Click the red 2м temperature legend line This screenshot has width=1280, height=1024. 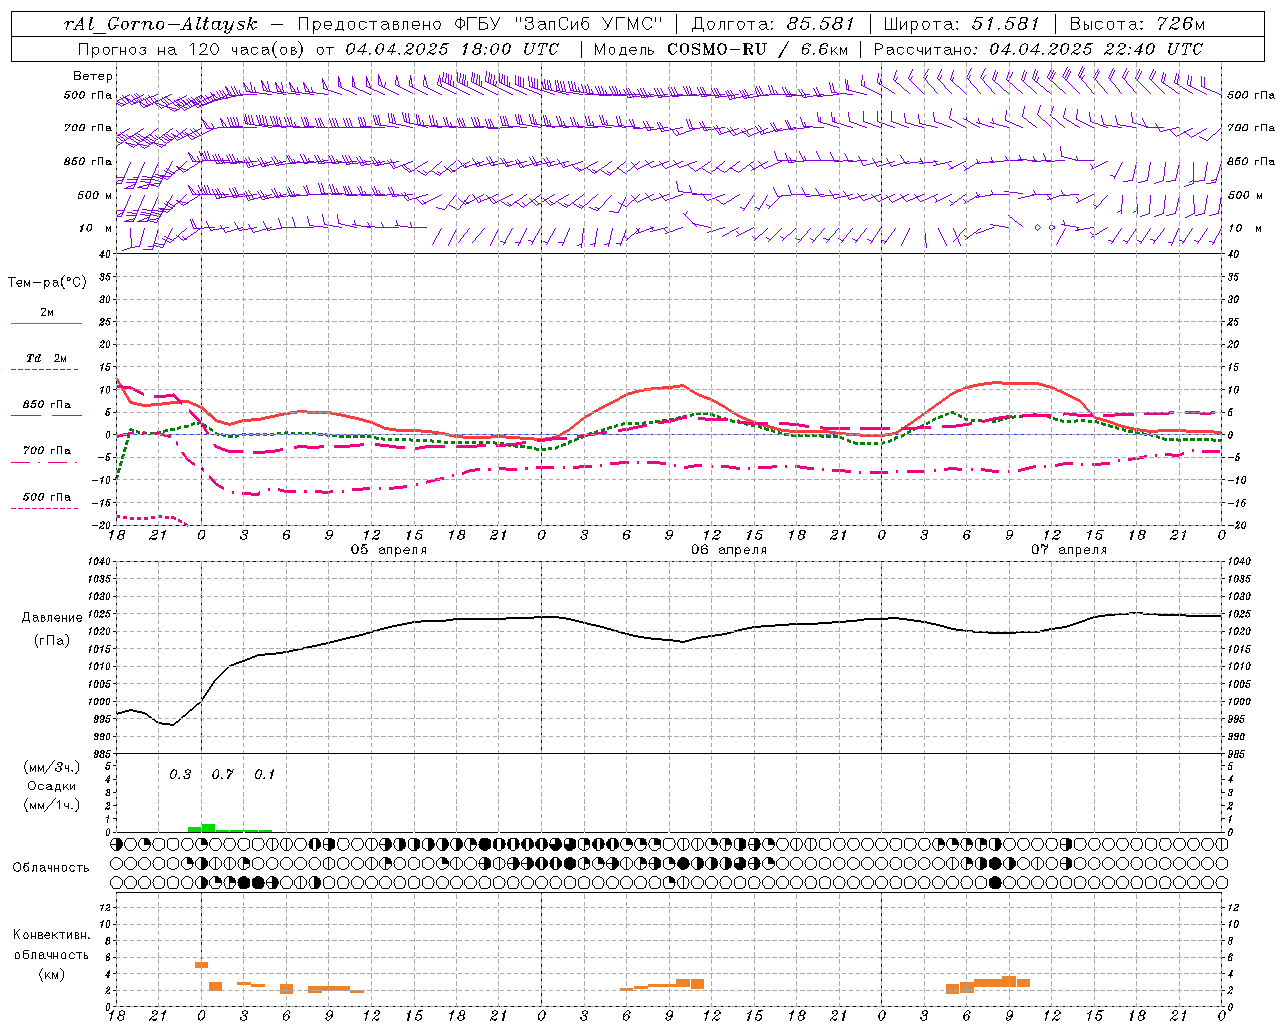coord(46,324)
